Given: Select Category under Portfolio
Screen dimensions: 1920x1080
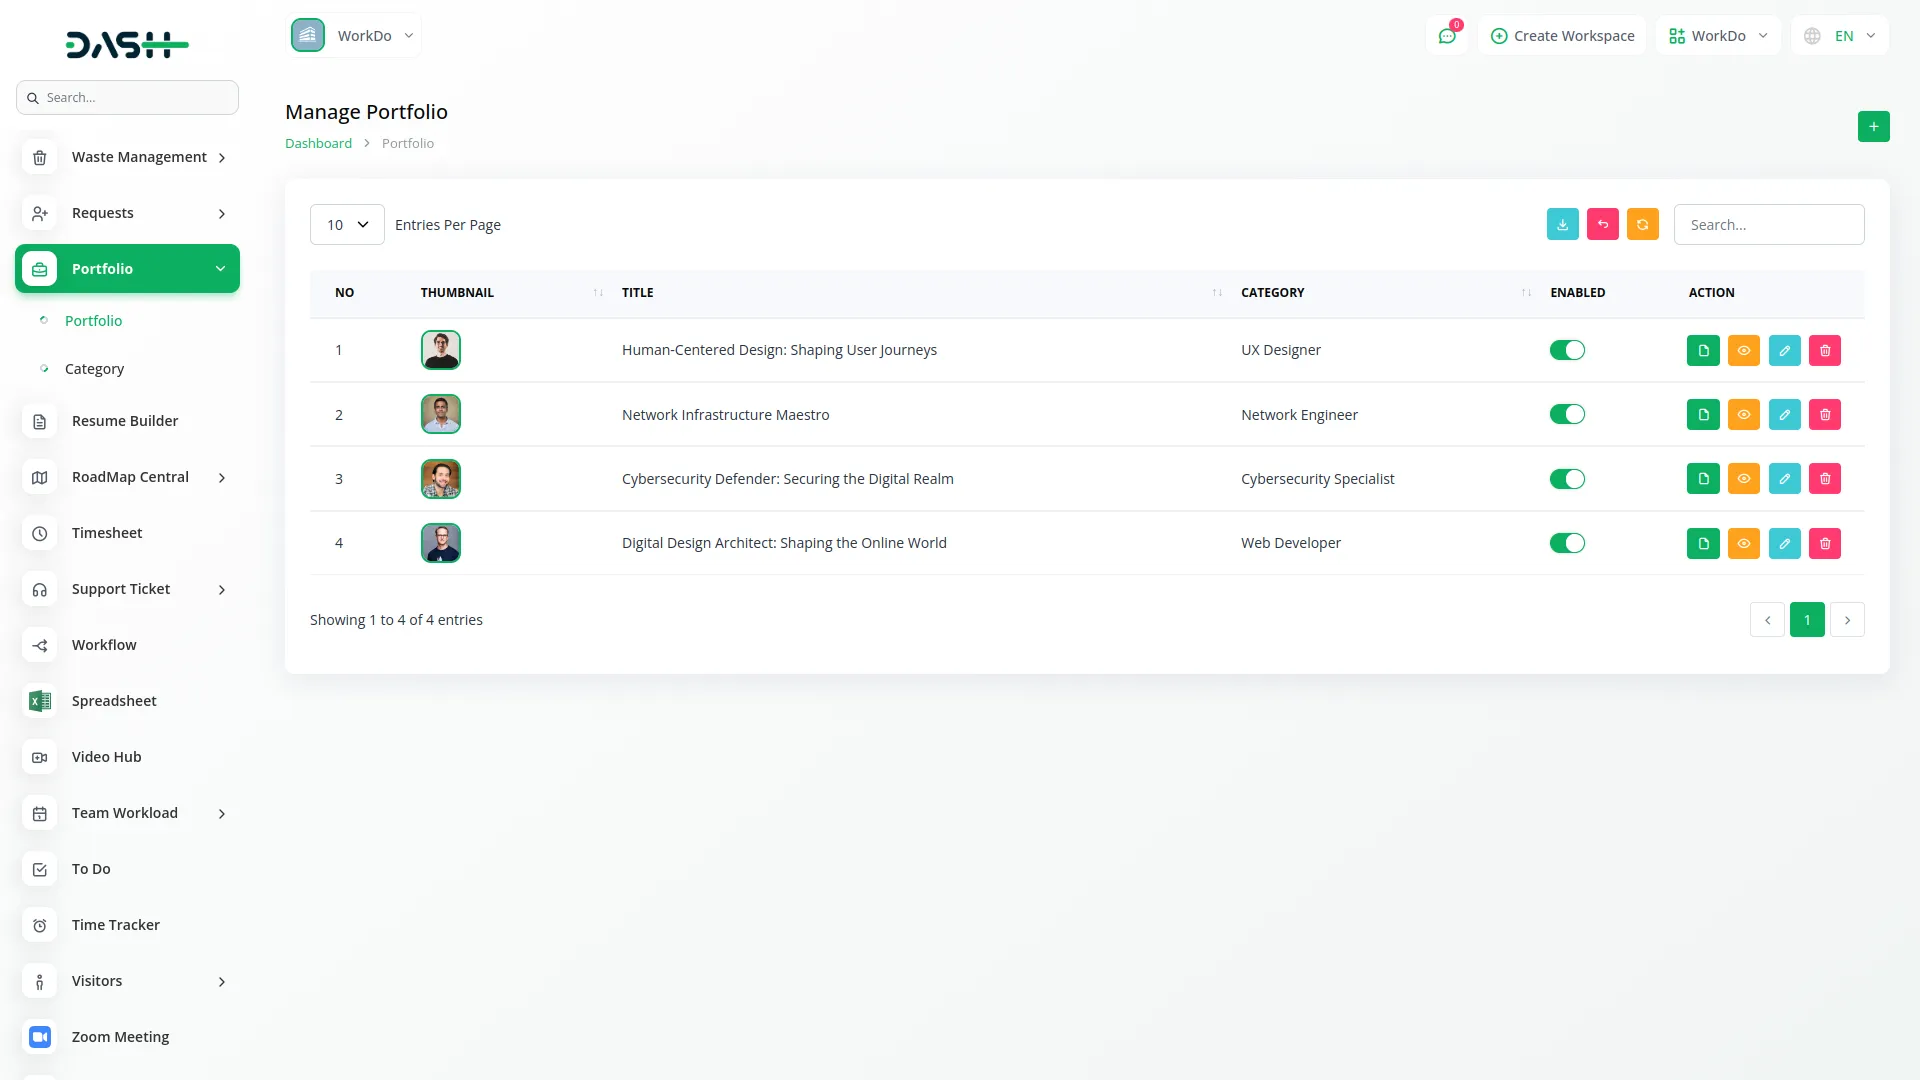Looking at the screenshot, I should pos(95,368).
